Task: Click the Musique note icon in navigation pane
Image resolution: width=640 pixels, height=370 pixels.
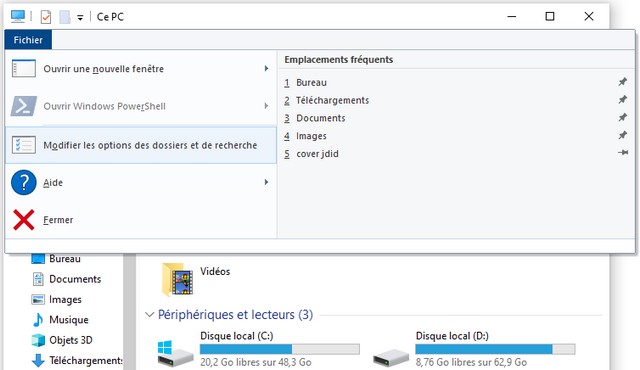Action: click(38, 320)
